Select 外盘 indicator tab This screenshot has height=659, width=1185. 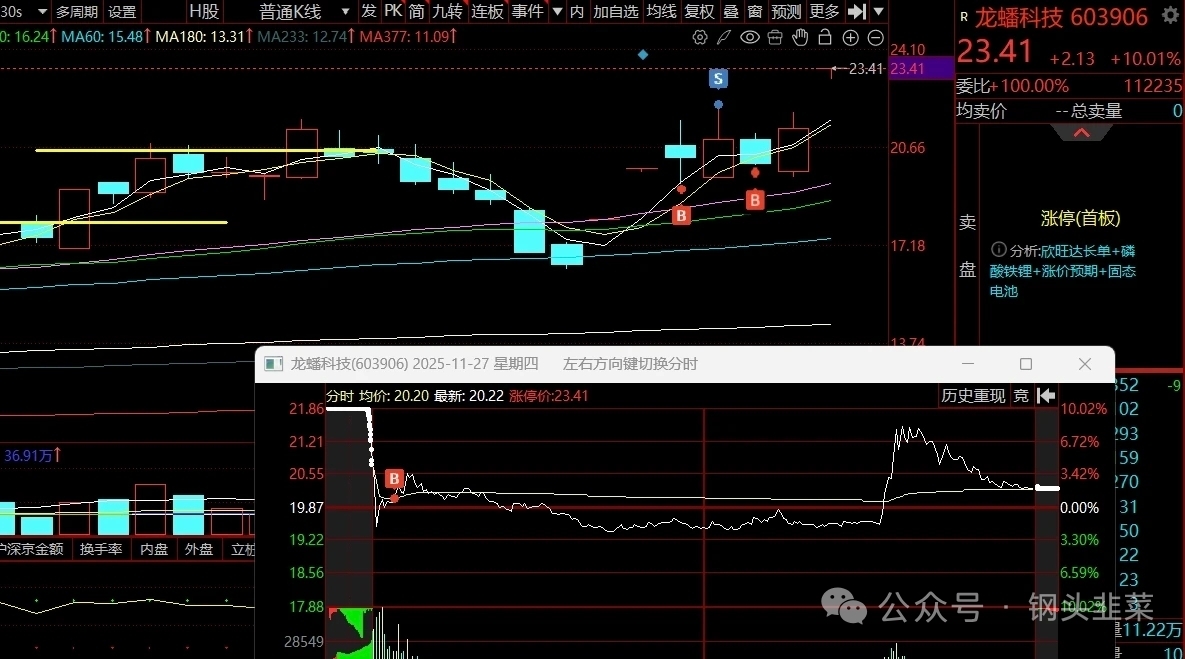click(199, 549)
